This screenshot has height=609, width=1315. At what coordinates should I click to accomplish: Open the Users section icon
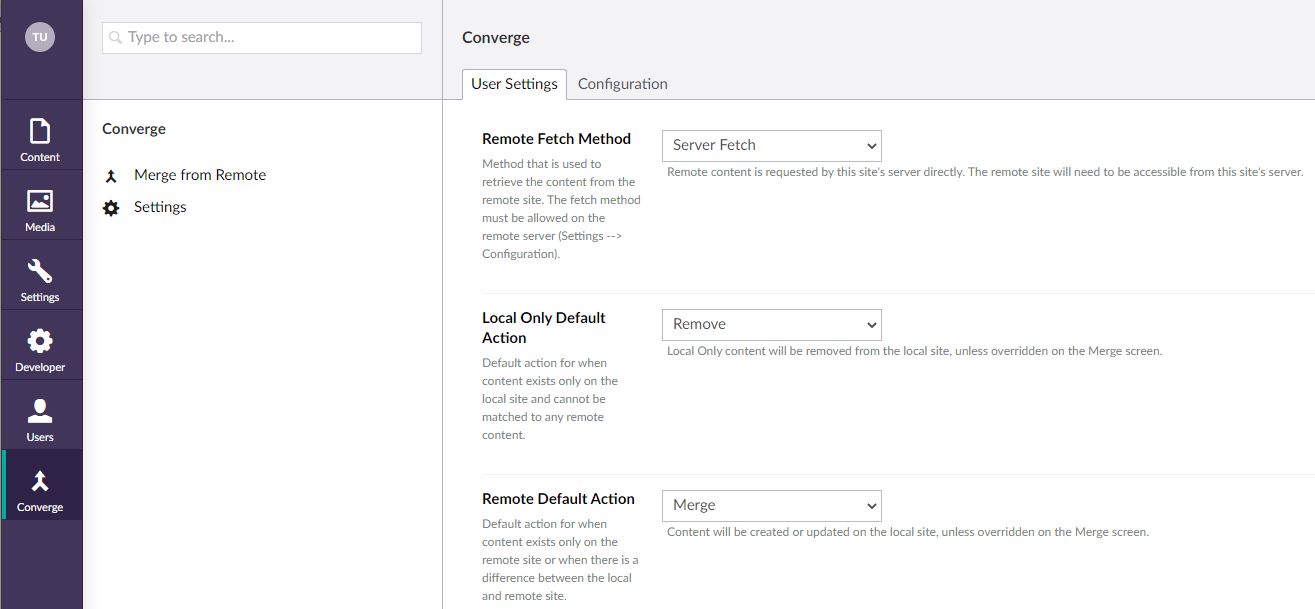coord(40,411)
